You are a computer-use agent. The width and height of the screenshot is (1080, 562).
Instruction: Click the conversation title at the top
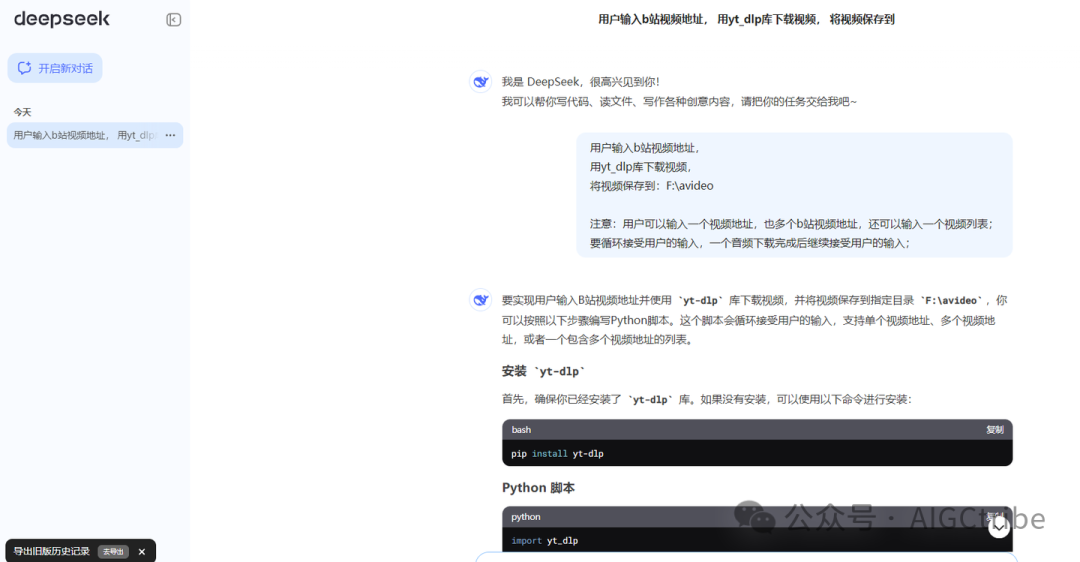[746, 19]
